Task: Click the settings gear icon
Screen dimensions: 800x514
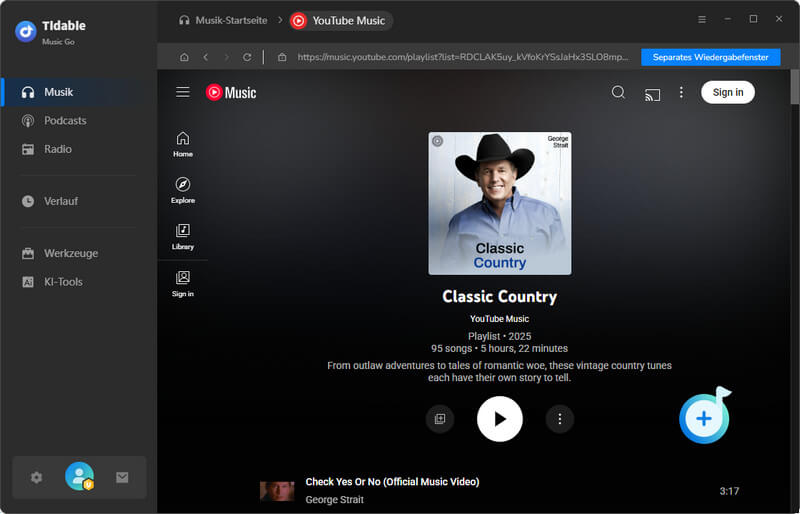Action: (x=36, y=477)
